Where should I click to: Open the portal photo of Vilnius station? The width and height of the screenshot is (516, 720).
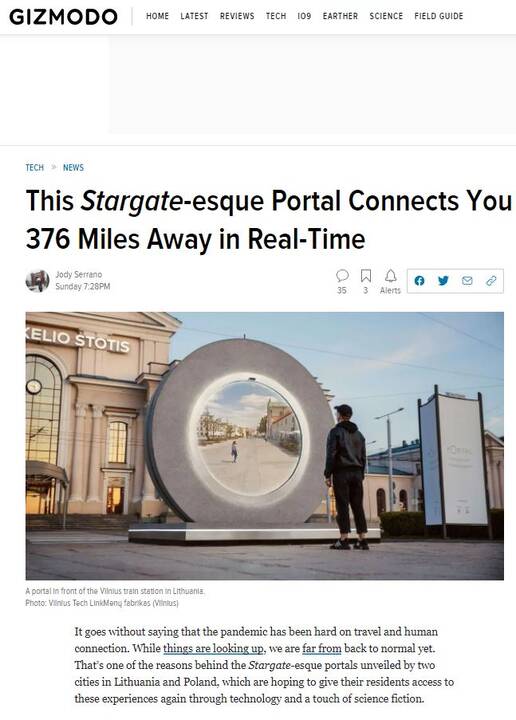click(x=265, y=446)
